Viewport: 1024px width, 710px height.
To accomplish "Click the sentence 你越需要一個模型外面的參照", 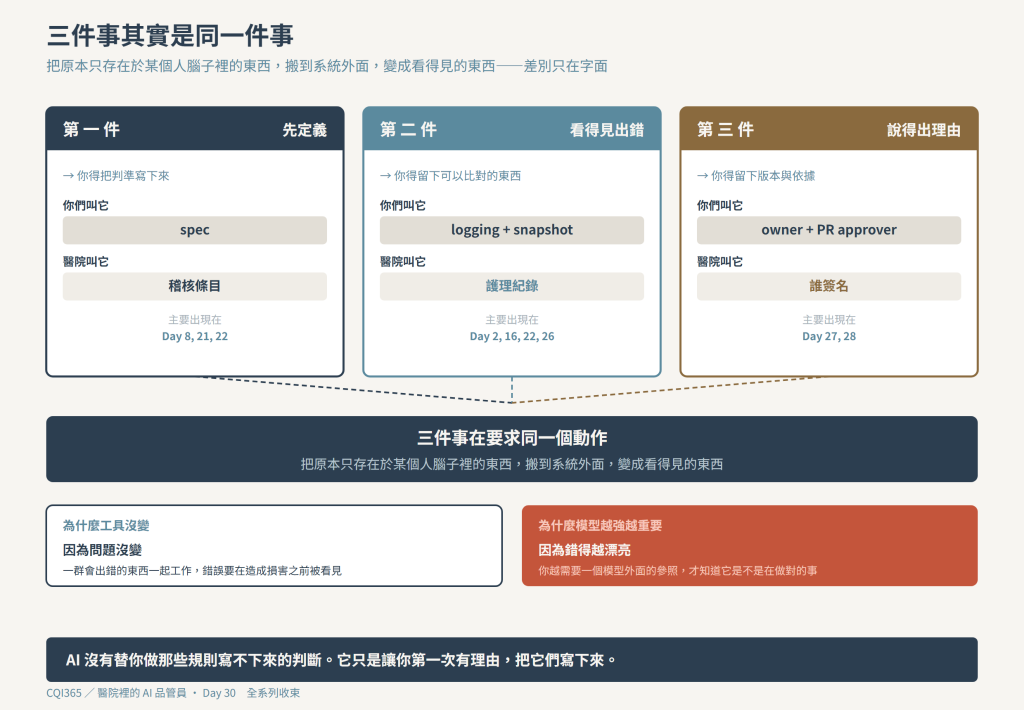I will point(608,571).
